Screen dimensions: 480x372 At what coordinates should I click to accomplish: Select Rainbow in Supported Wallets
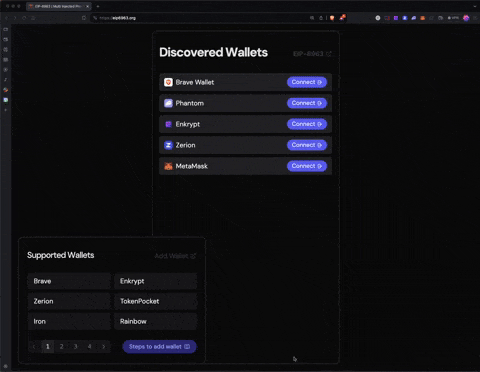click(155, 321)
